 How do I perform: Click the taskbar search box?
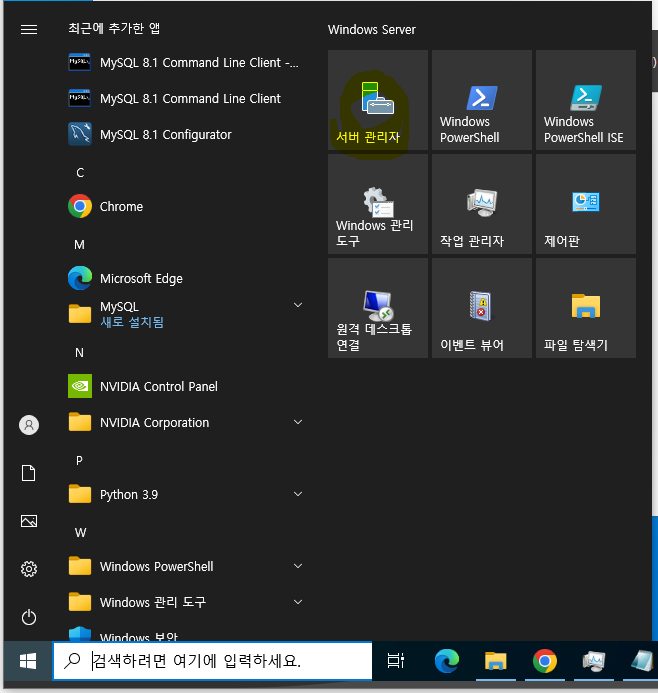click(213, 661)
